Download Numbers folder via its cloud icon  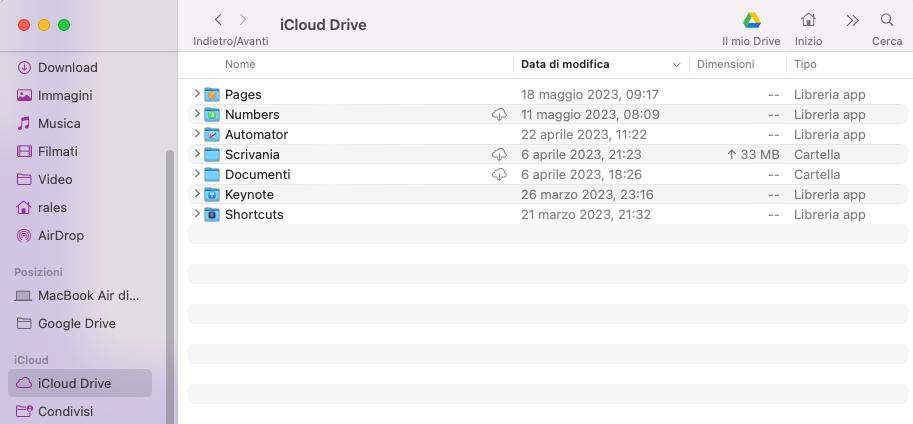499,115
